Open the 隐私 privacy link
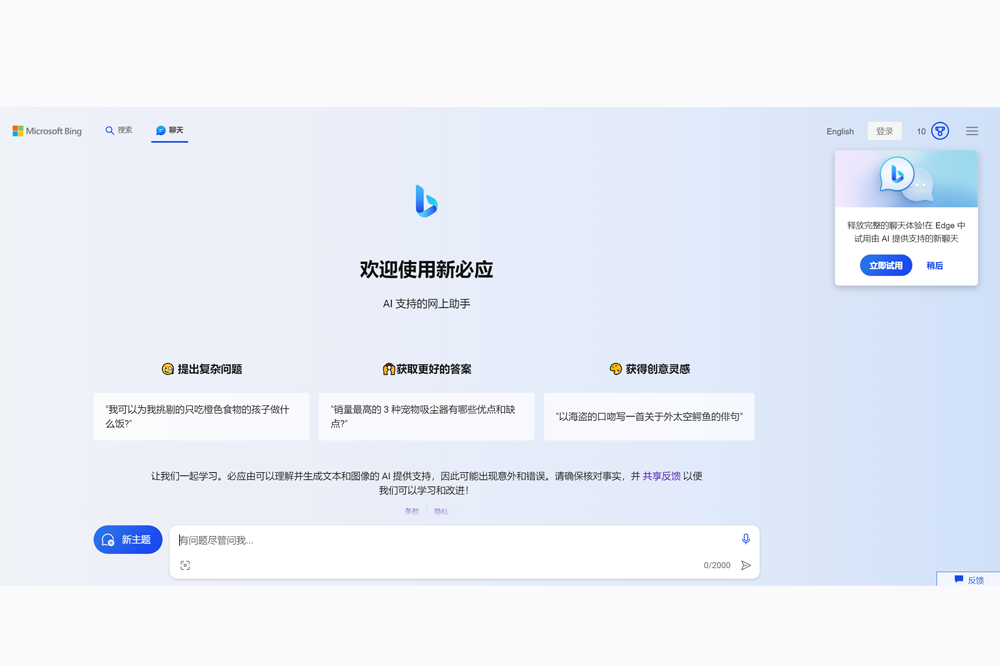Viewport: 1000px width, 666px height. pos(441,511)
